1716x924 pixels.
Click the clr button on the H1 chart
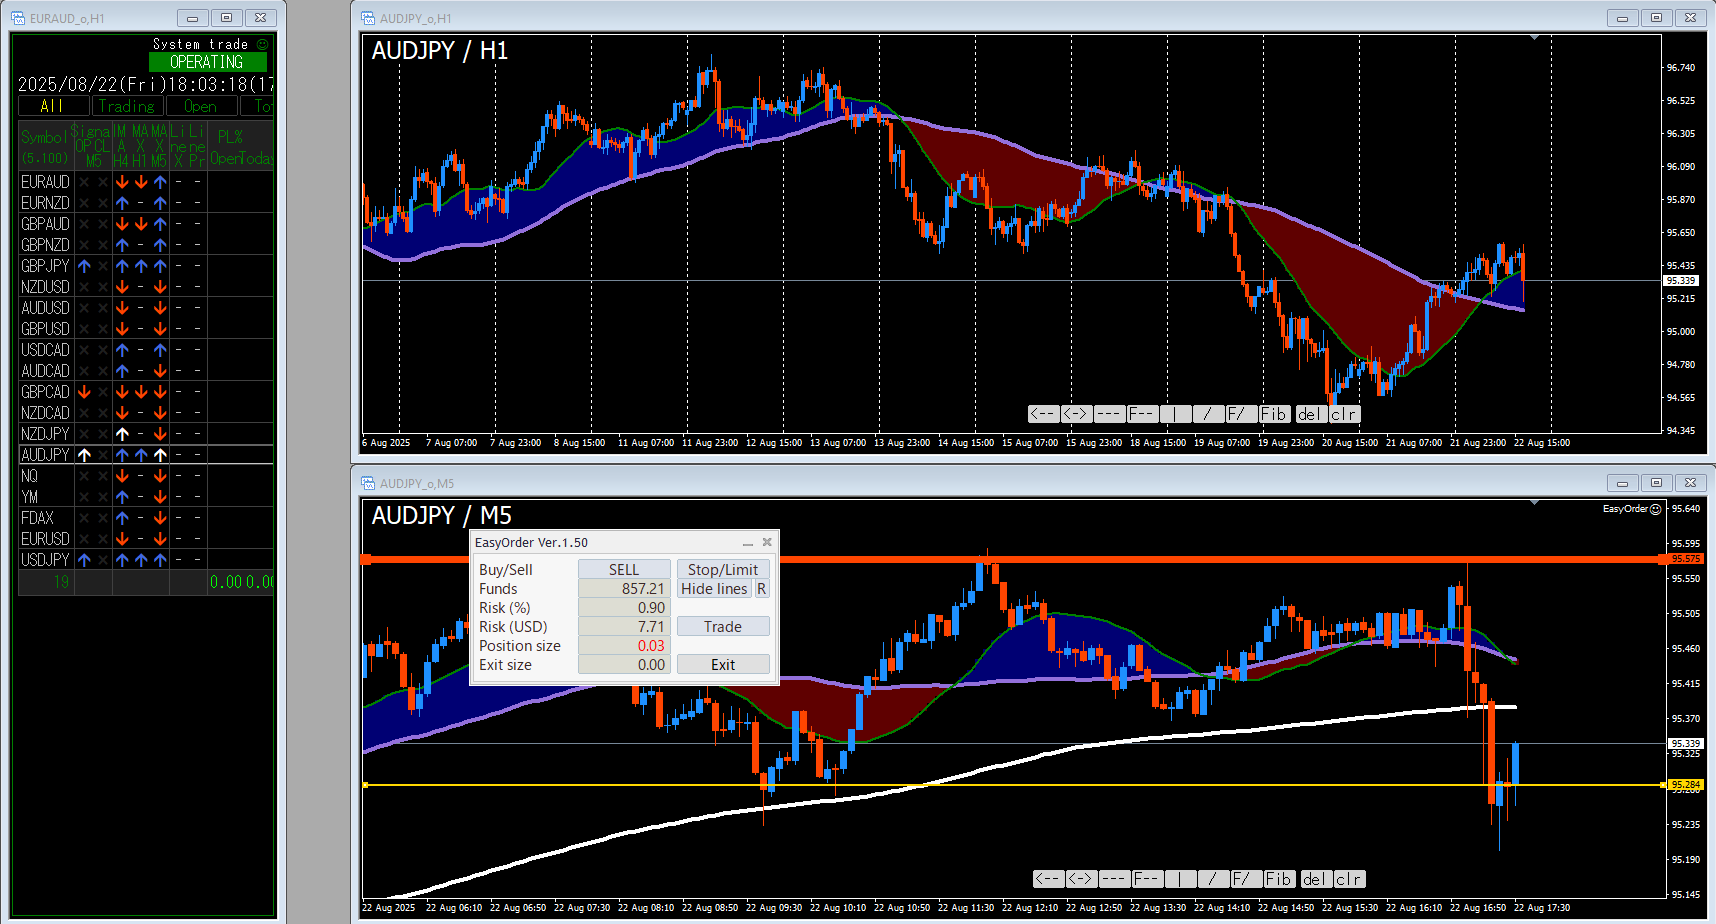click(1344, 414)
